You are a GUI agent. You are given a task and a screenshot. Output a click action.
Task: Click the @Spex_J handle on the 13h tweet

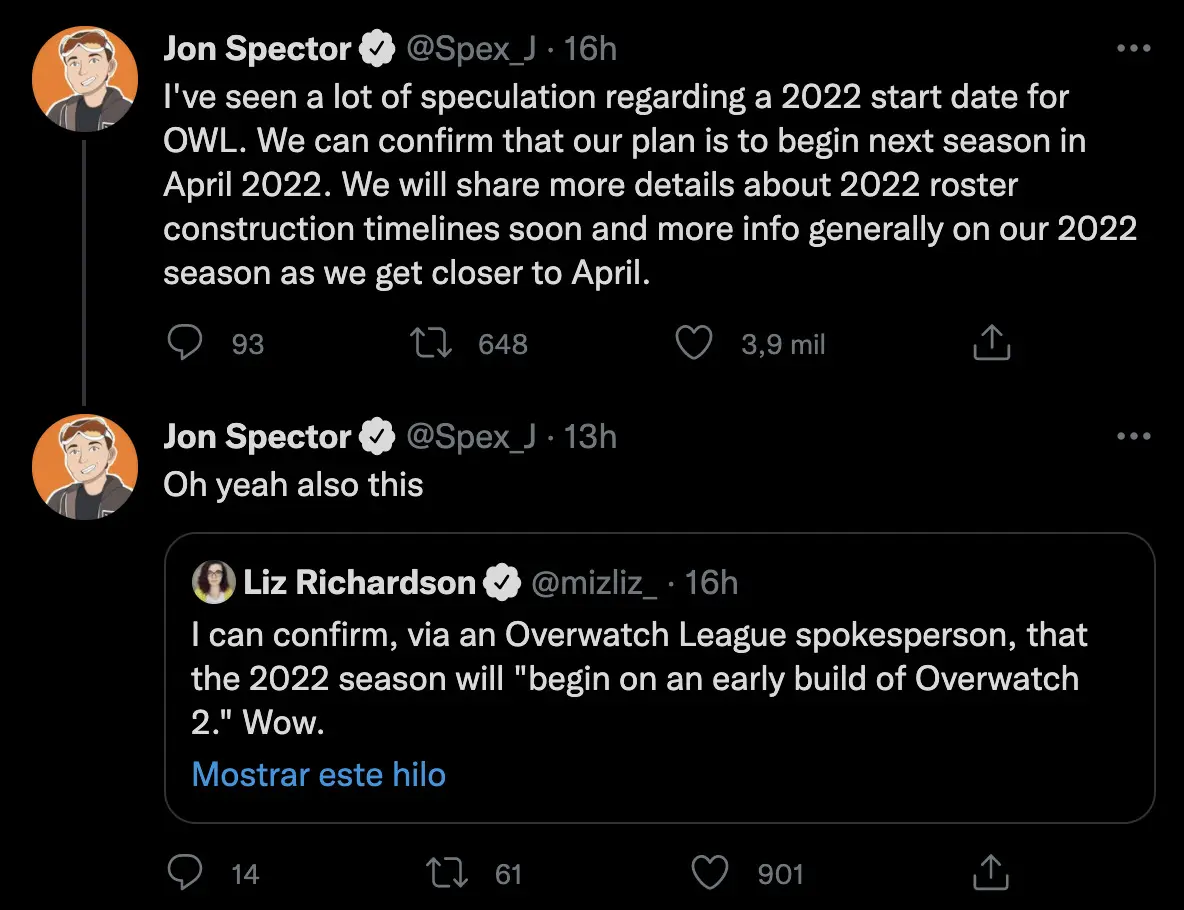click(x=471, y=437)
